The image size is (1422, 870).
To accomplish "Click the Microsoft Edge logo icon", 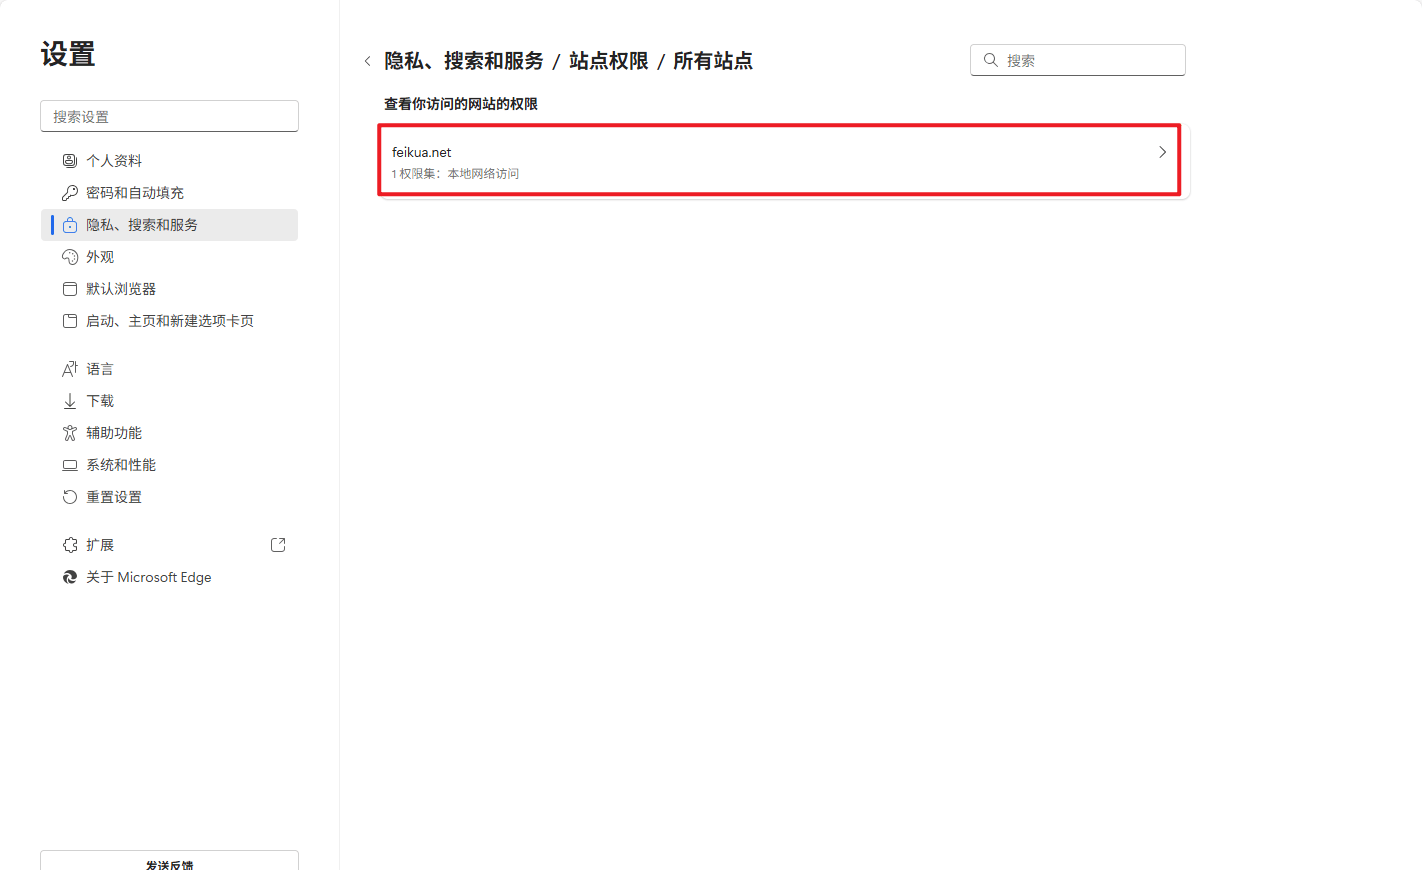I will [x=70, y=577].
